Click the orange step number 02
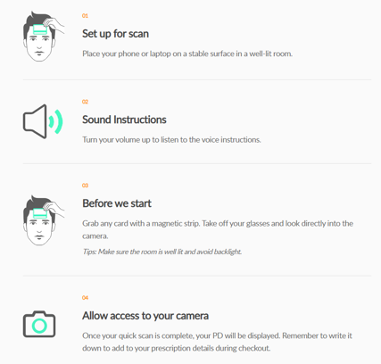 (85, 102)
